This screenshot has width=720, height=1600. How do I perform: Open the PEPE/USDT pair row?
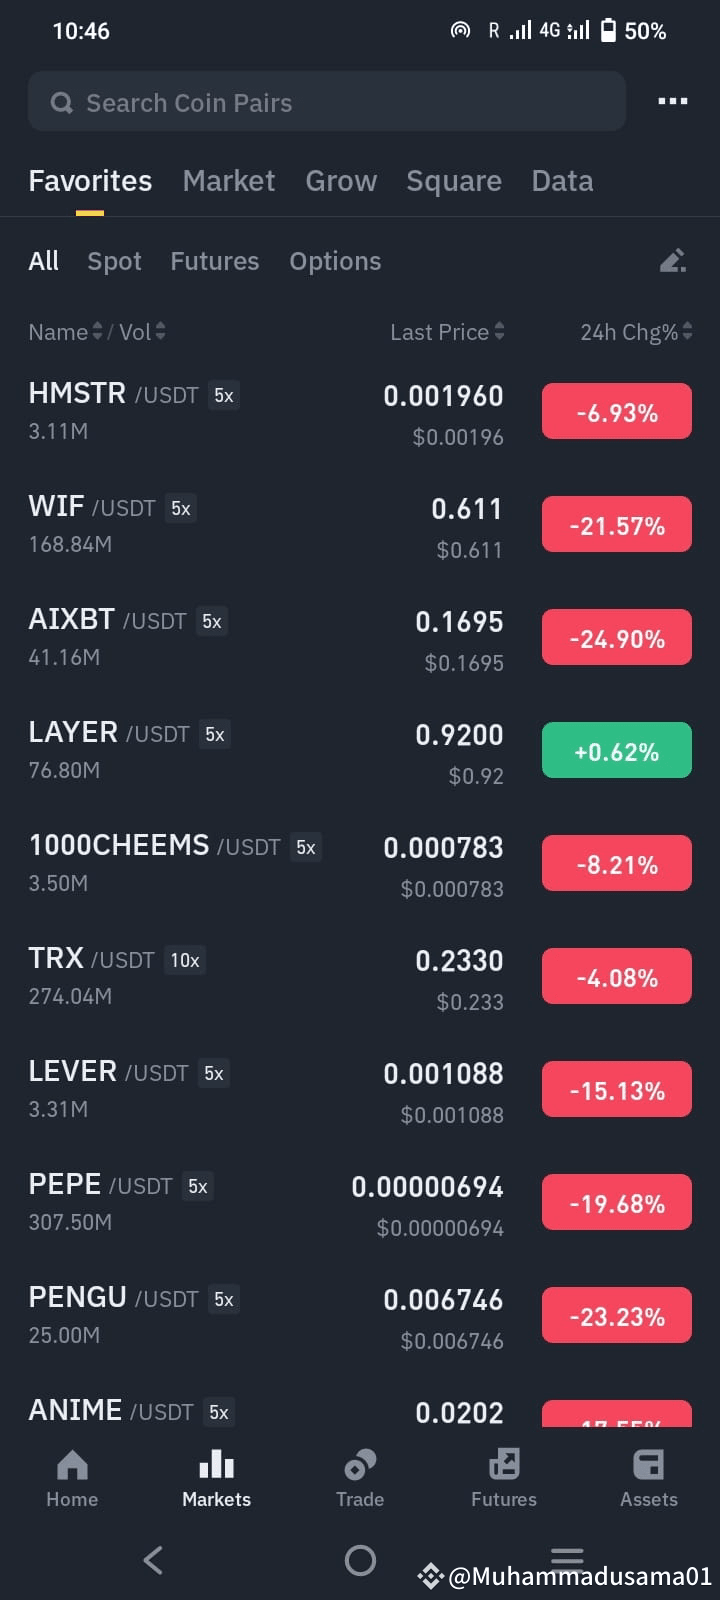(x=360, y=1203)
